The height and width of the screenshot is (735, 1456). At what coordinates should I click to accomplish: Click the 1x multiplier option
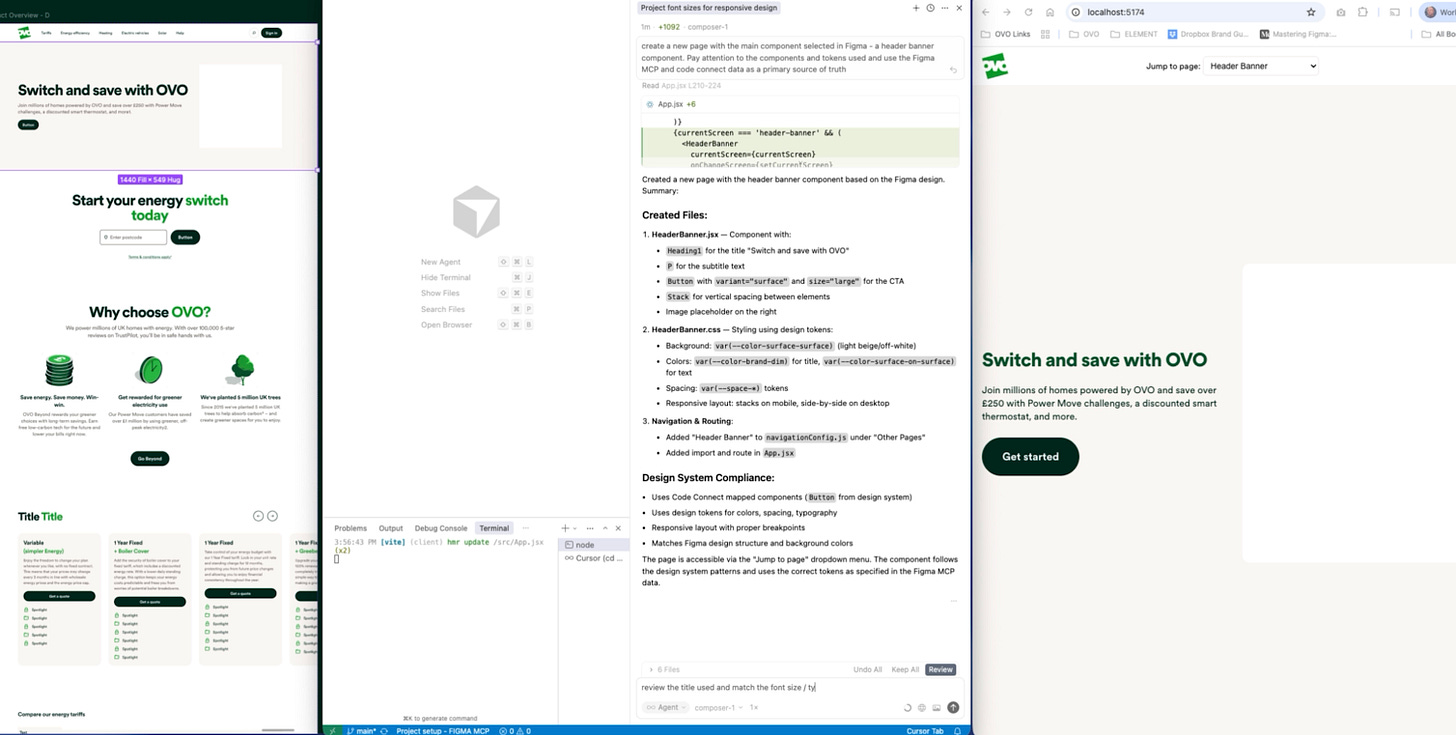(x=754, y=707)
